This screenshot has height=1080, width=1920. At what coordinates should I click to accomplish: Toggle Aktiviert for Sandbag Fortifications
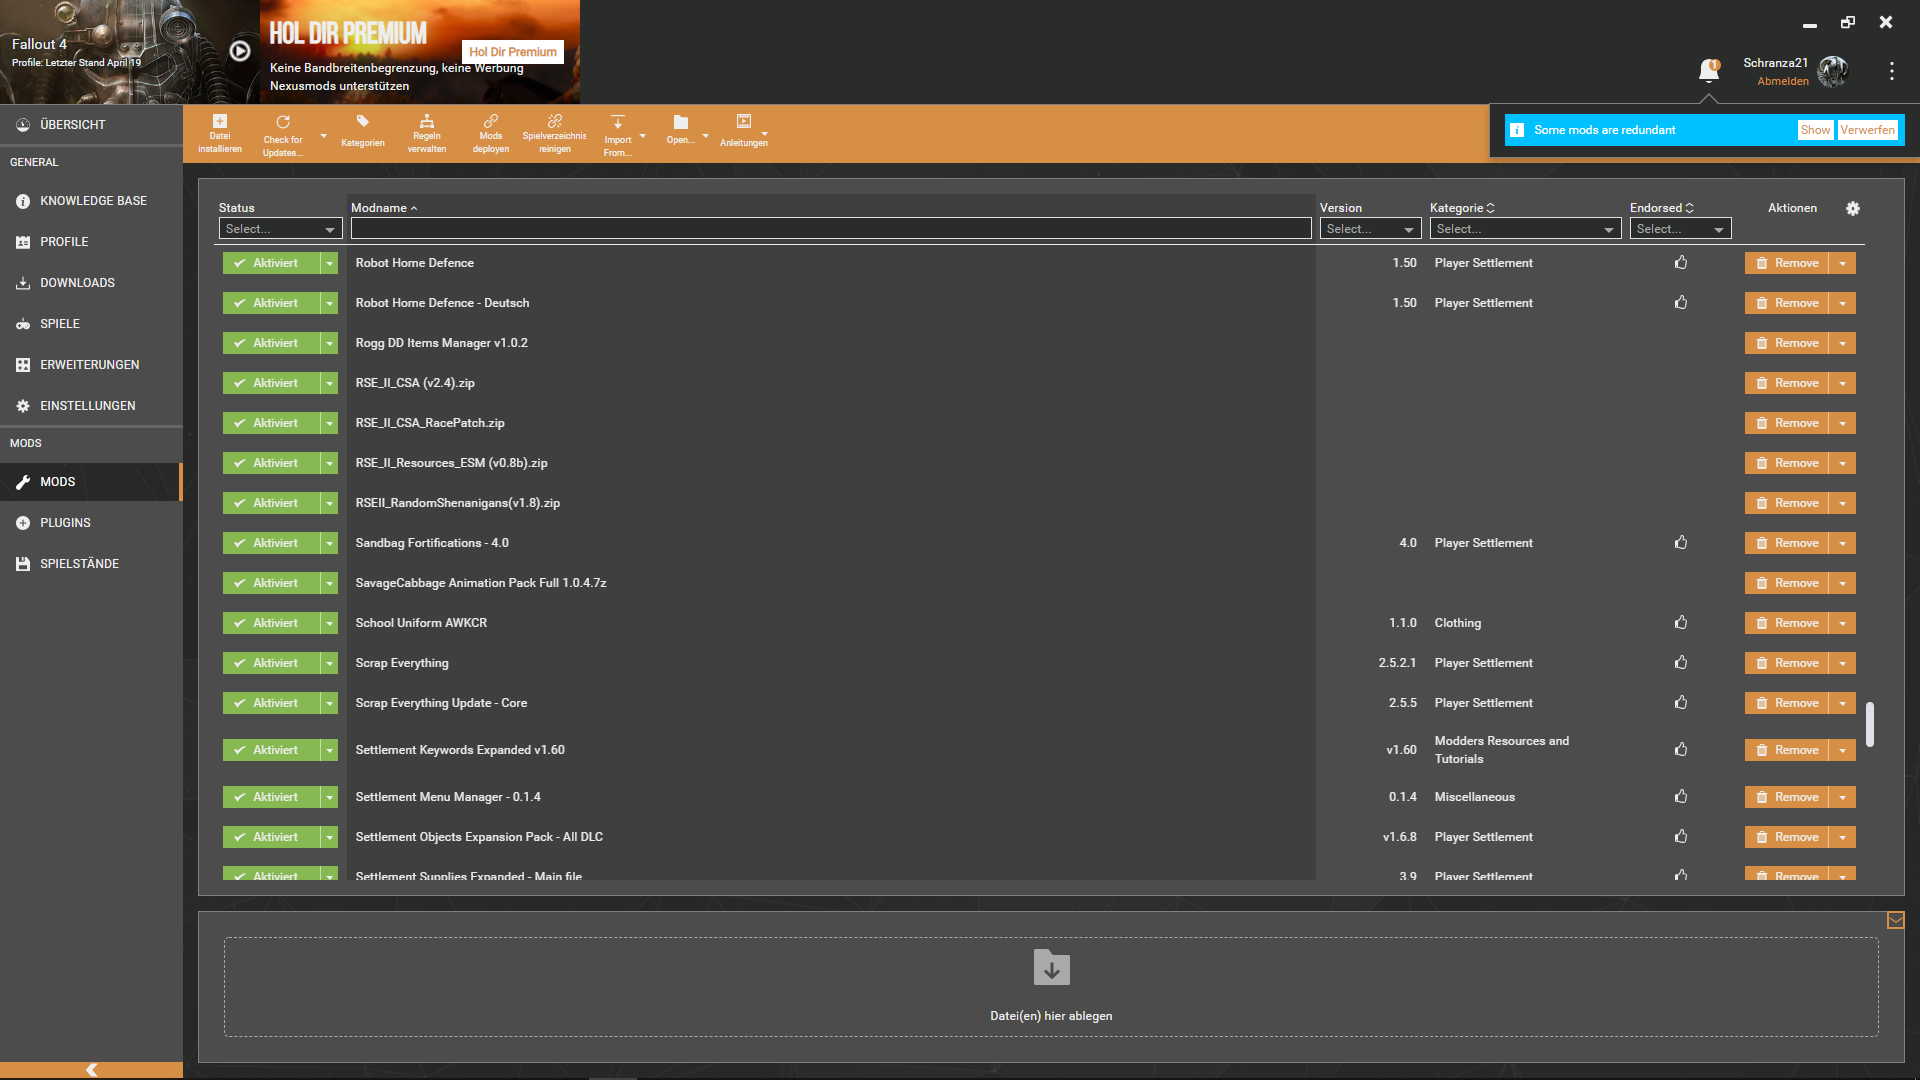[x=271, y=543]
